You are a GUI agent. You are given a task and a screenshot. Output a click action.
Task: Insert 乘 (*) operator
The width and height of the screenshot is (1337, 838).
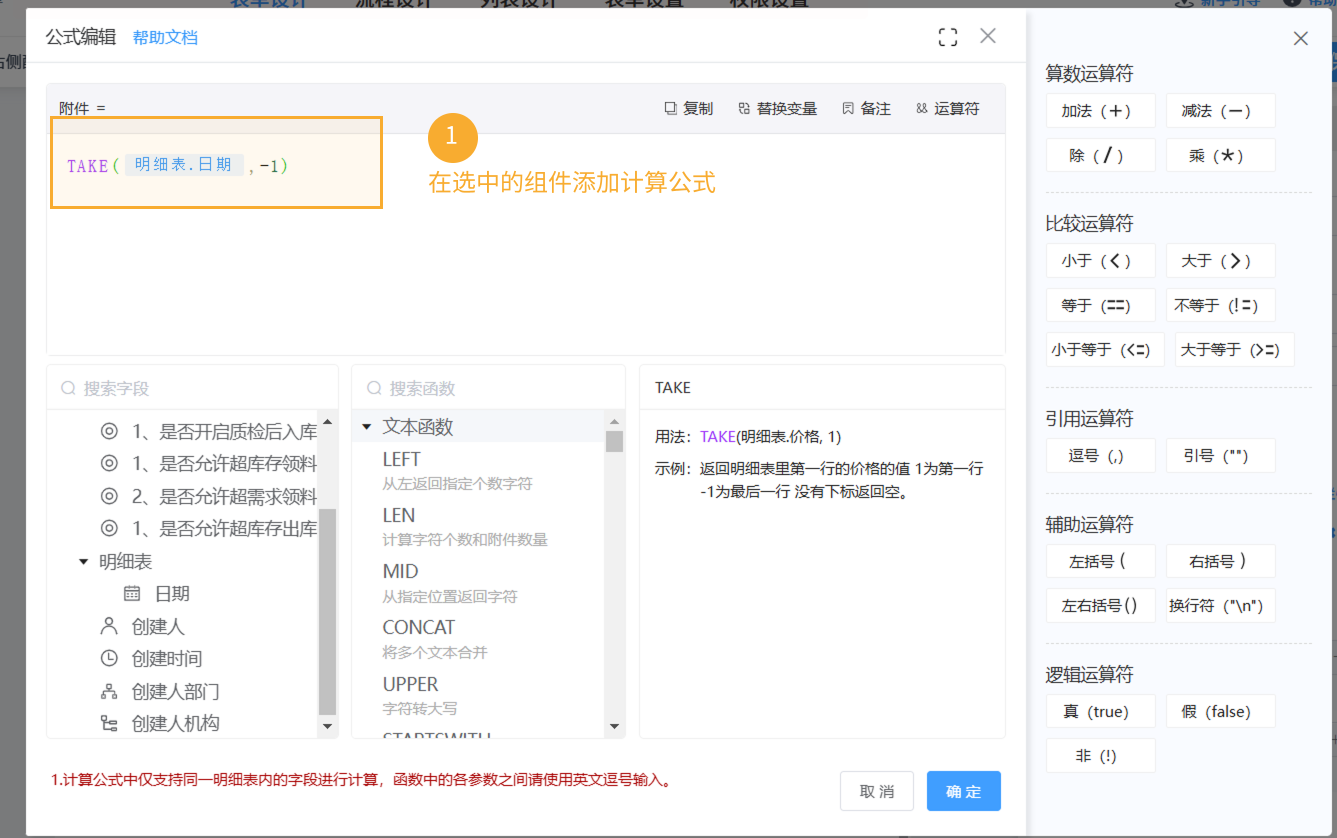[1220, 155]
